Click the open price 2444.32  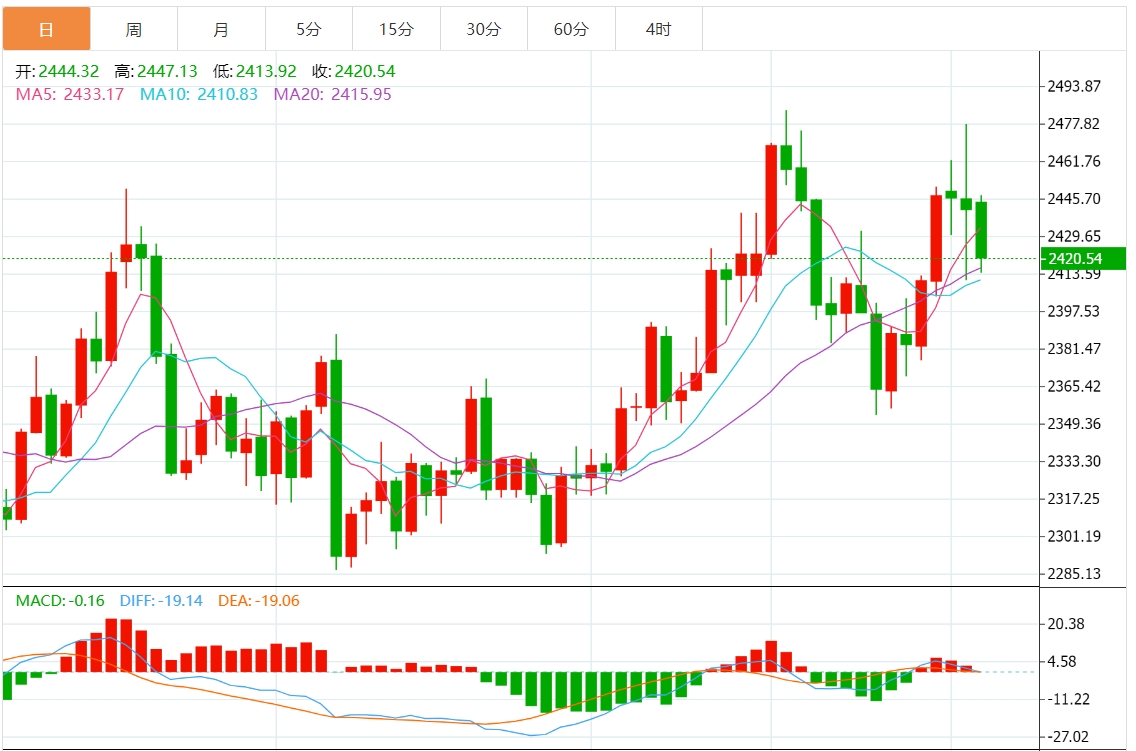click(x=69, y=71)
